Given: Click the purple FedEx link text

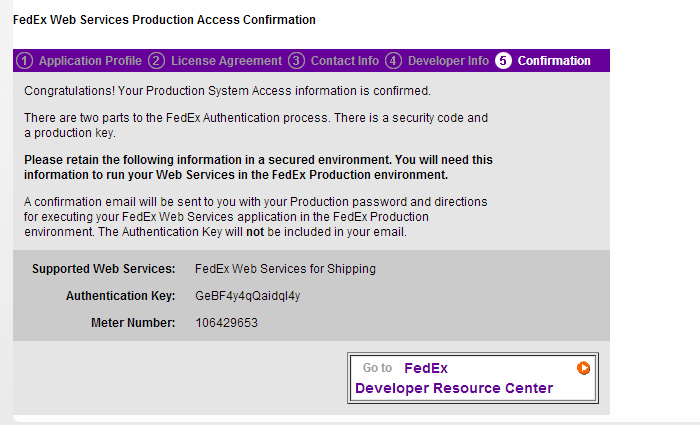Looking at the screenshot, I should point(426,368).
